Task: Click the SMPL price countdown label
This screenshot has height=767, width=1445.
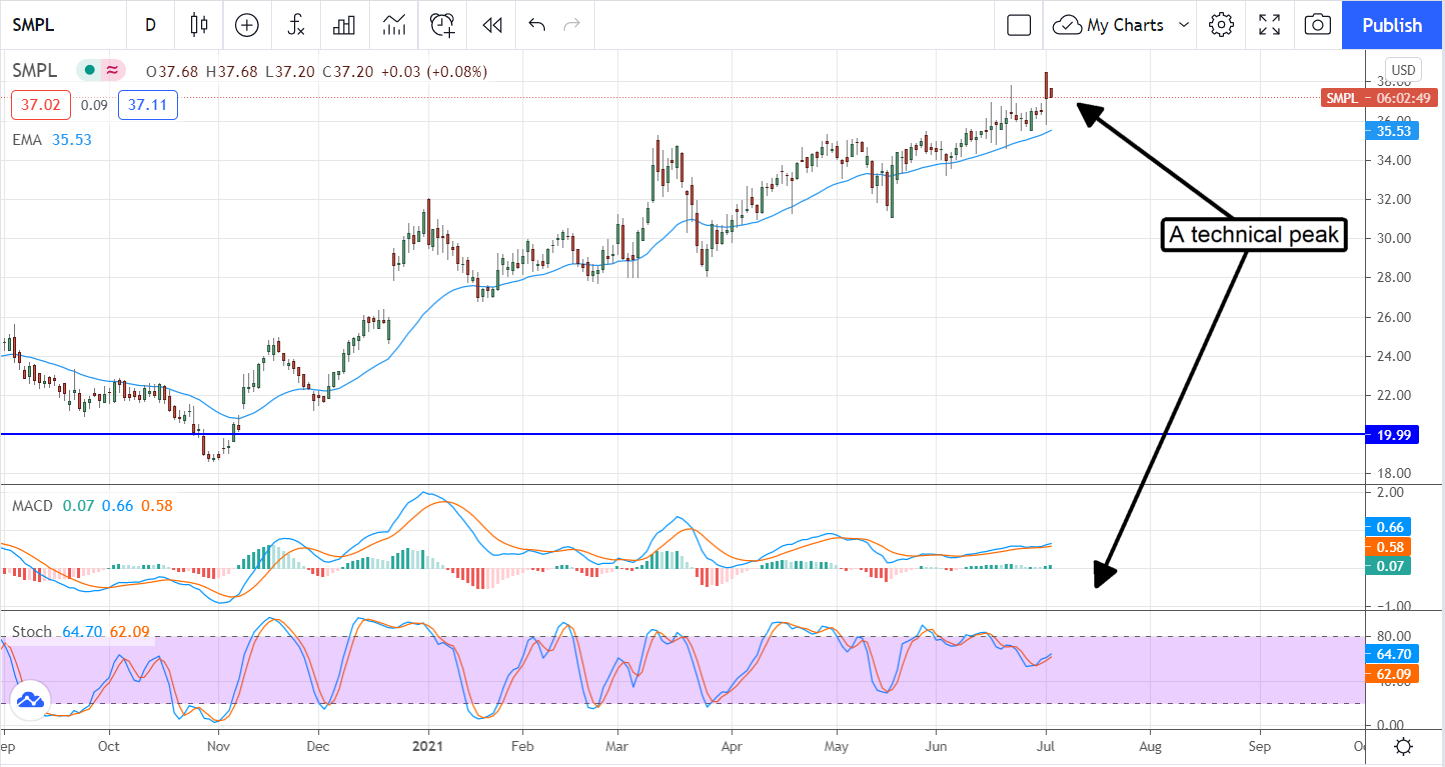Action: 1379,98
